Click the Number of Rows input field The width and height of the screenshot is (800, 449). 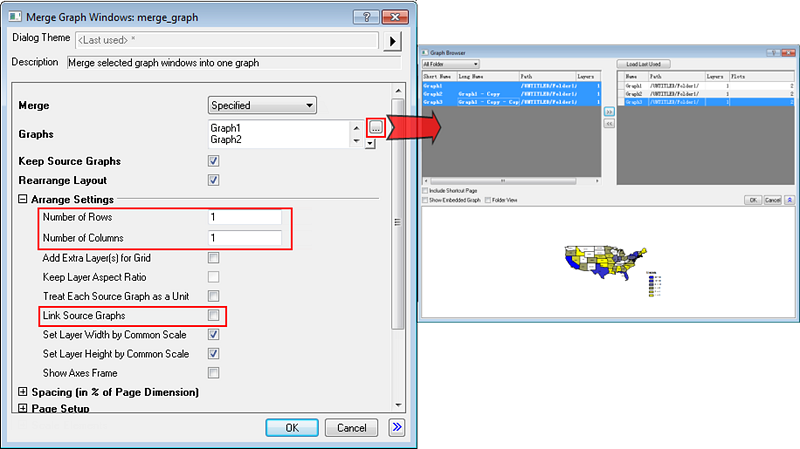[245, 218]
